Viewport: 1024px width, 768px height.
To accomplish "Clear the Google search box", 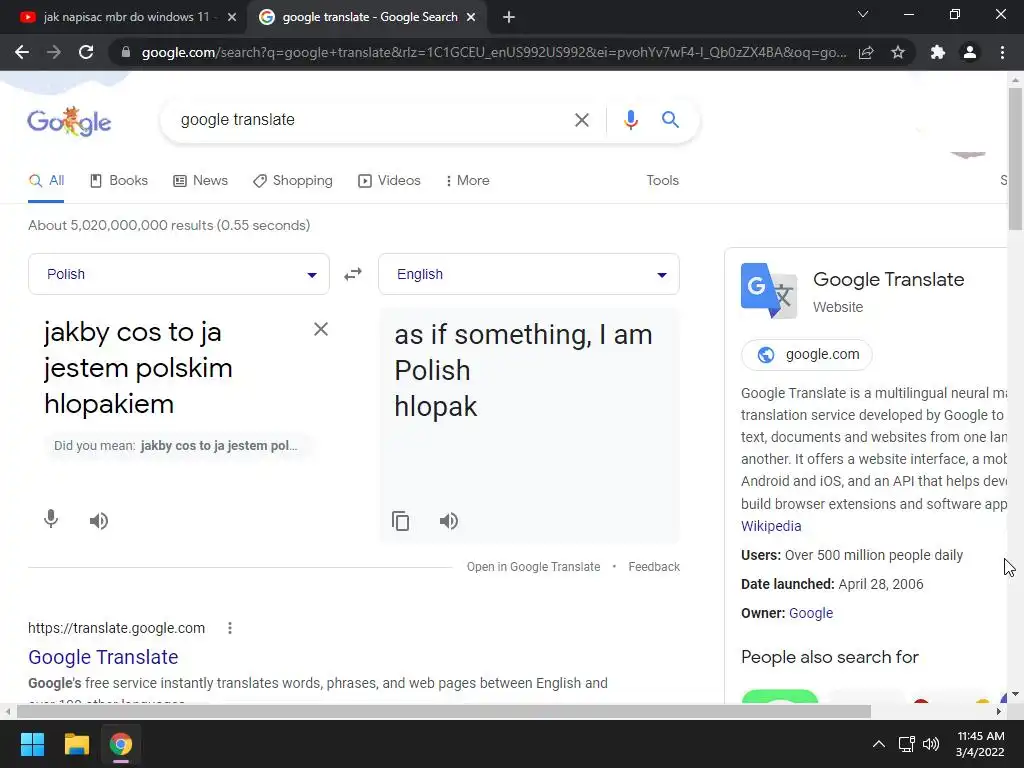I will 581,120.
